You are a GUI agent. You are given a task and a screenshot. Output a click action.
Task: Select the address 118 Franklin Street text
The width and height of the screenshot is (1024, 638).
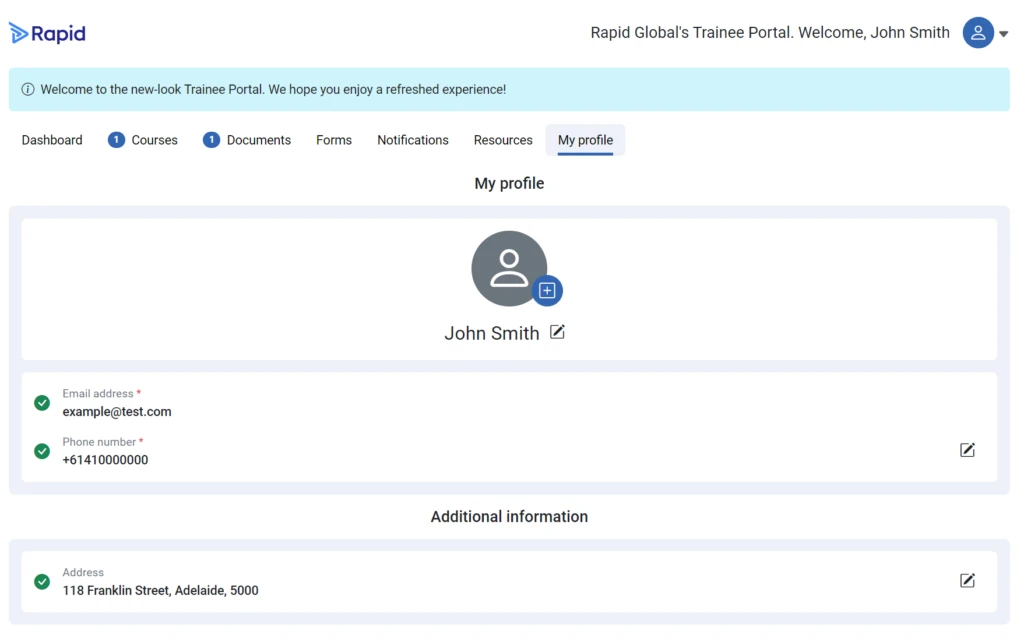pos(161,591)
